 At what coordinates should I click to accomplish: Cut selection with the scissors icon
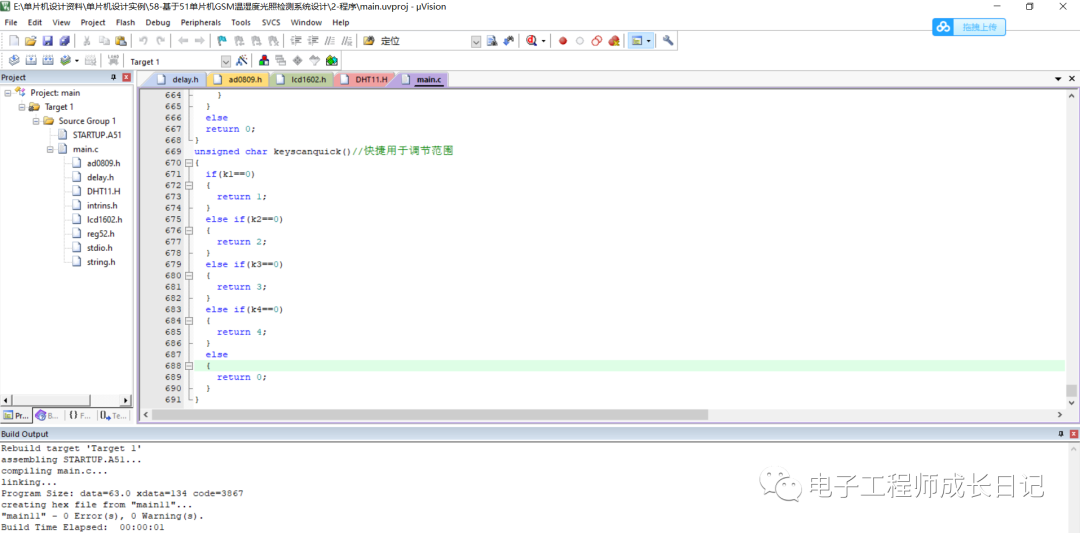click(87, 41)
